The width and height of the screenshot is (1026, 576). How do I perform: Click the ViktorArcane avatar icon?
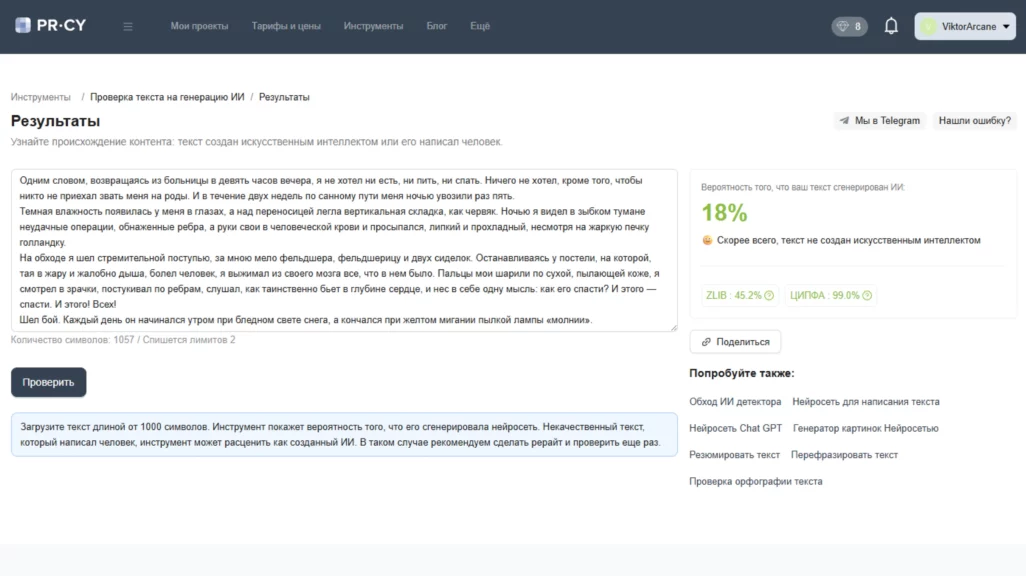pyautogui.click(x=929, y=27)
